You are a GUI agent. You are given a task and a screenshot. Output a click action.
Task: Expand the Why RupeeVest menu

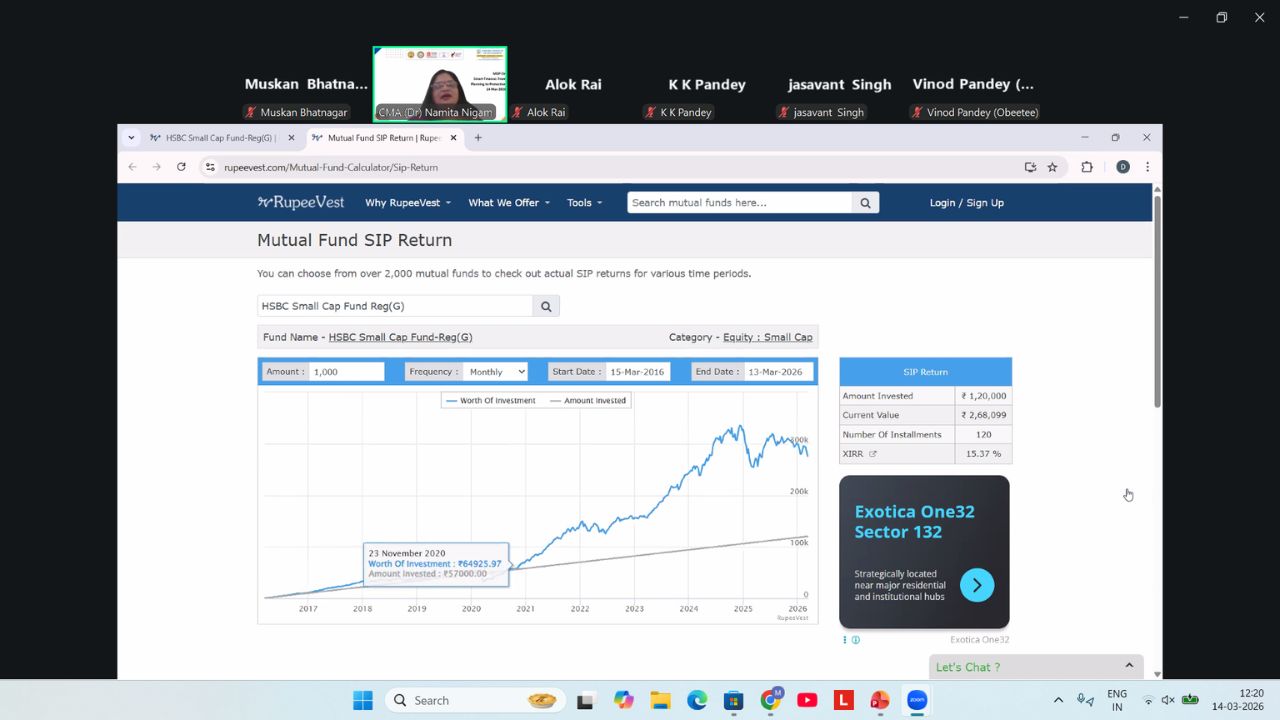pos(407,203)
